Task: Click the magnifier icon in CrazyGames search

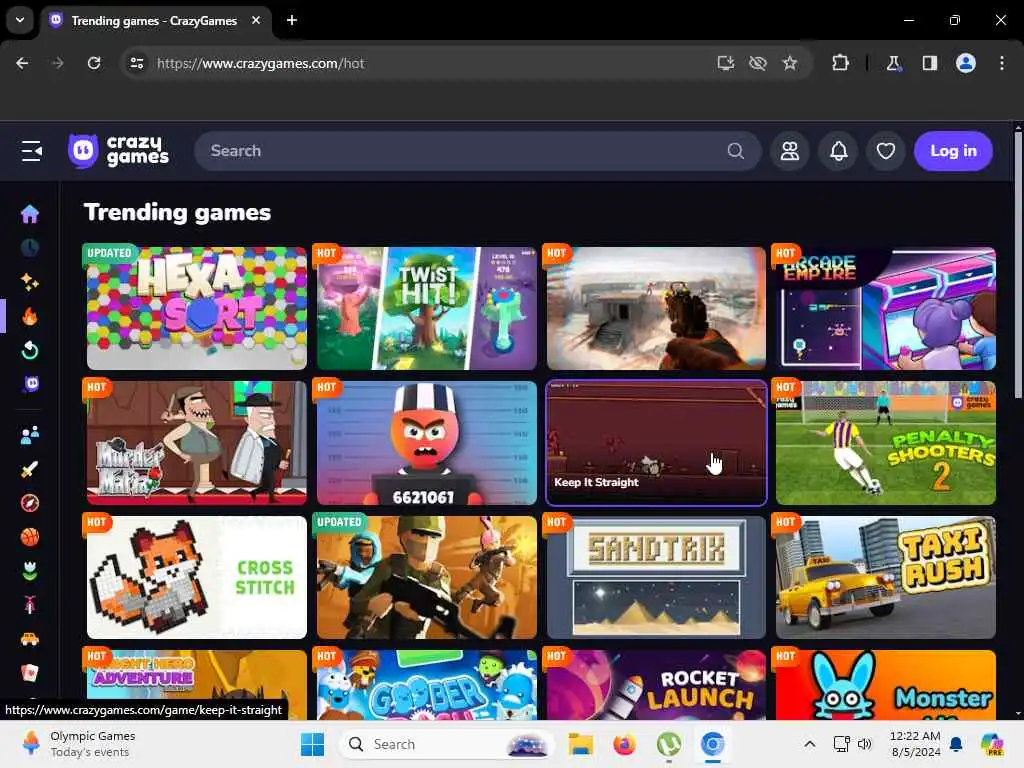Action: 735,151
